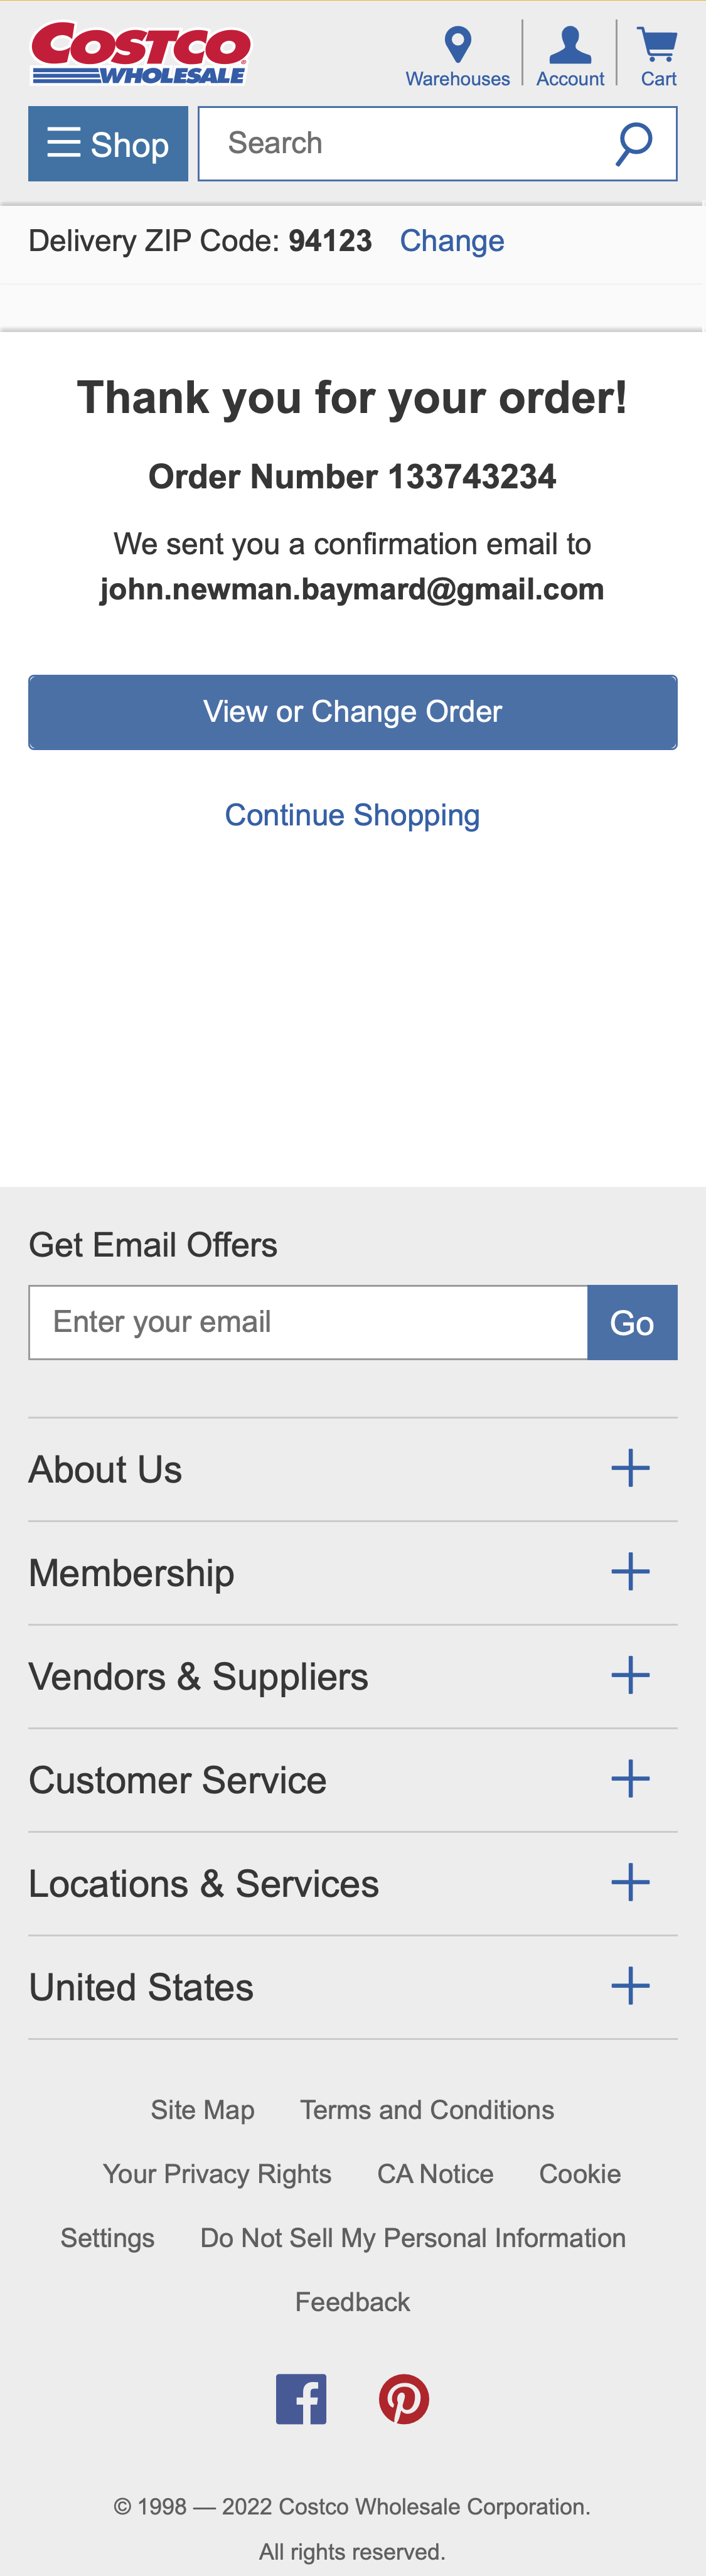Change the delivery ZIP code
706x2576 pixels.
click(452, 241)
